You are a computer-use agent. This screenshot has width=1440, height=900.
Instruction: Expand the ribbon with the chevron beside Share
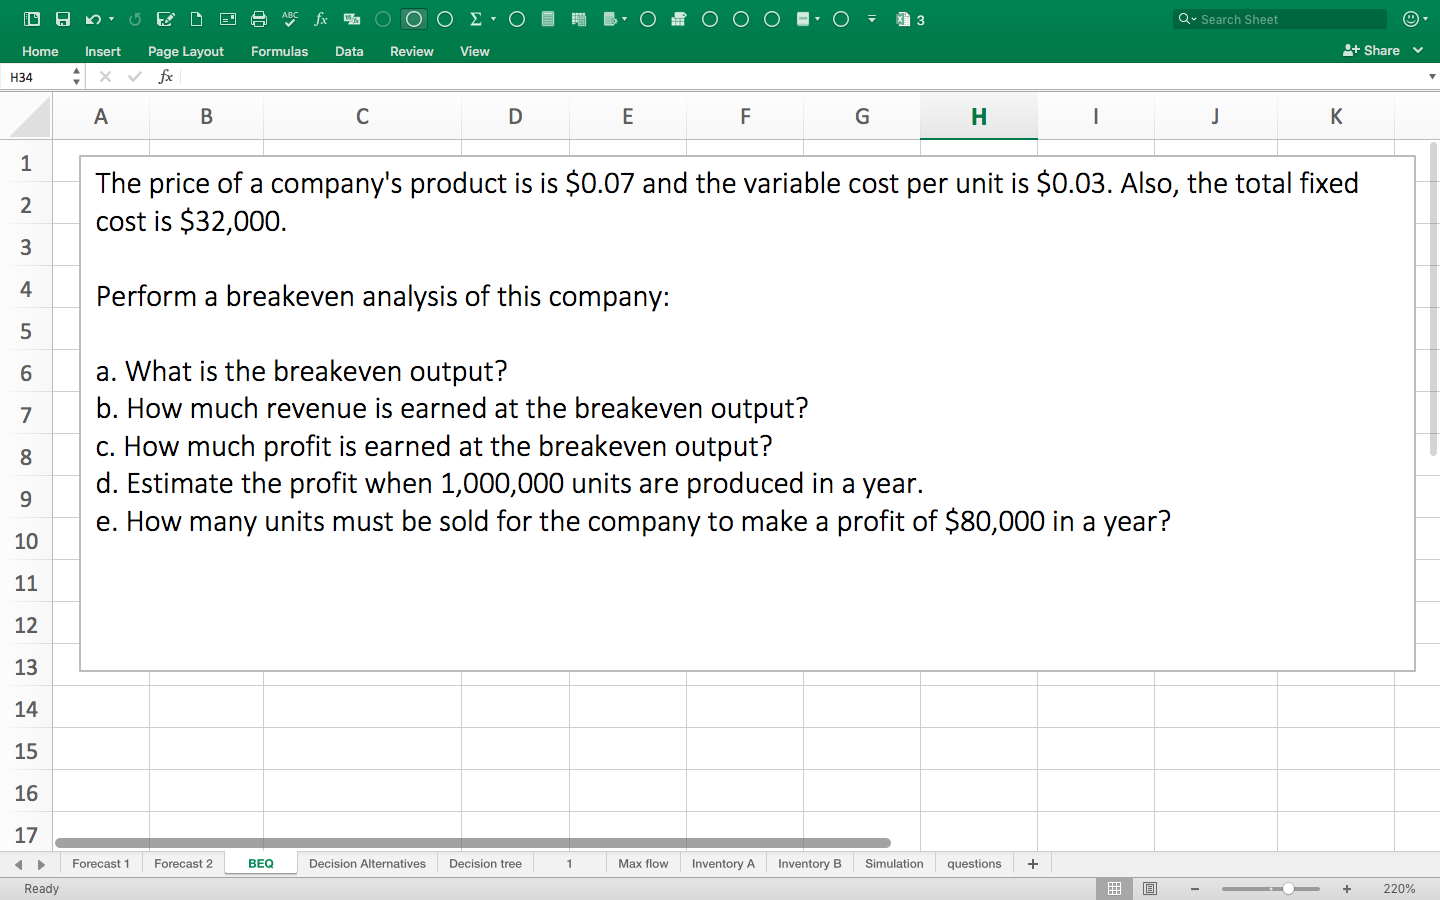tap(1418, 50)
